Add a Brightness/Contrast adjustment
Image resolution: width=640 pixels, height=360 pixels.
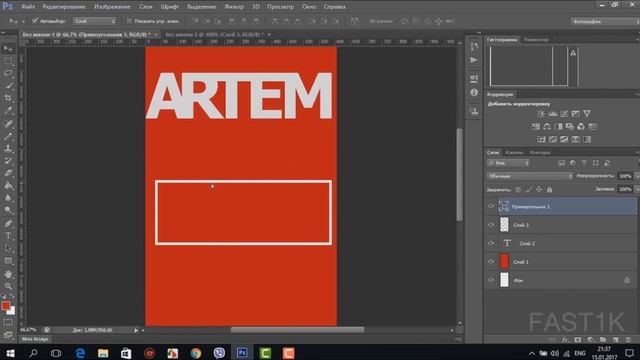(x=541, y=113)
